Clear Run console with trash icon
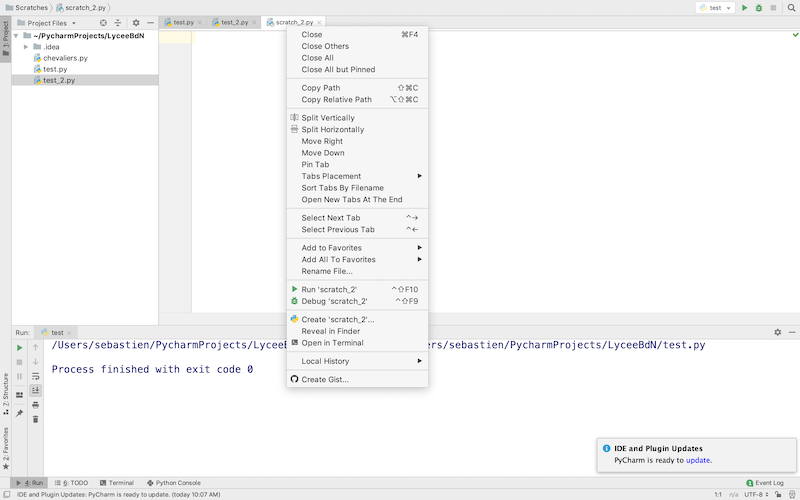800x500 pixels. (x=35, y=419)
